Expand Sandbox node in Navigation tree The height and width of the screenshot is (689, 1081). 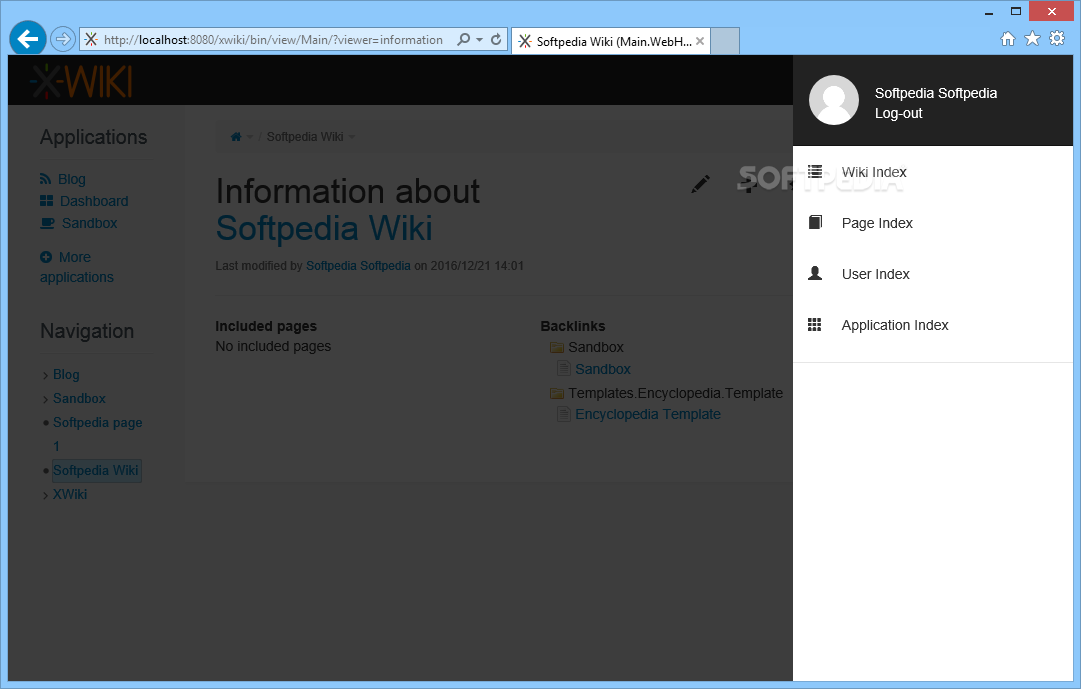46,399
